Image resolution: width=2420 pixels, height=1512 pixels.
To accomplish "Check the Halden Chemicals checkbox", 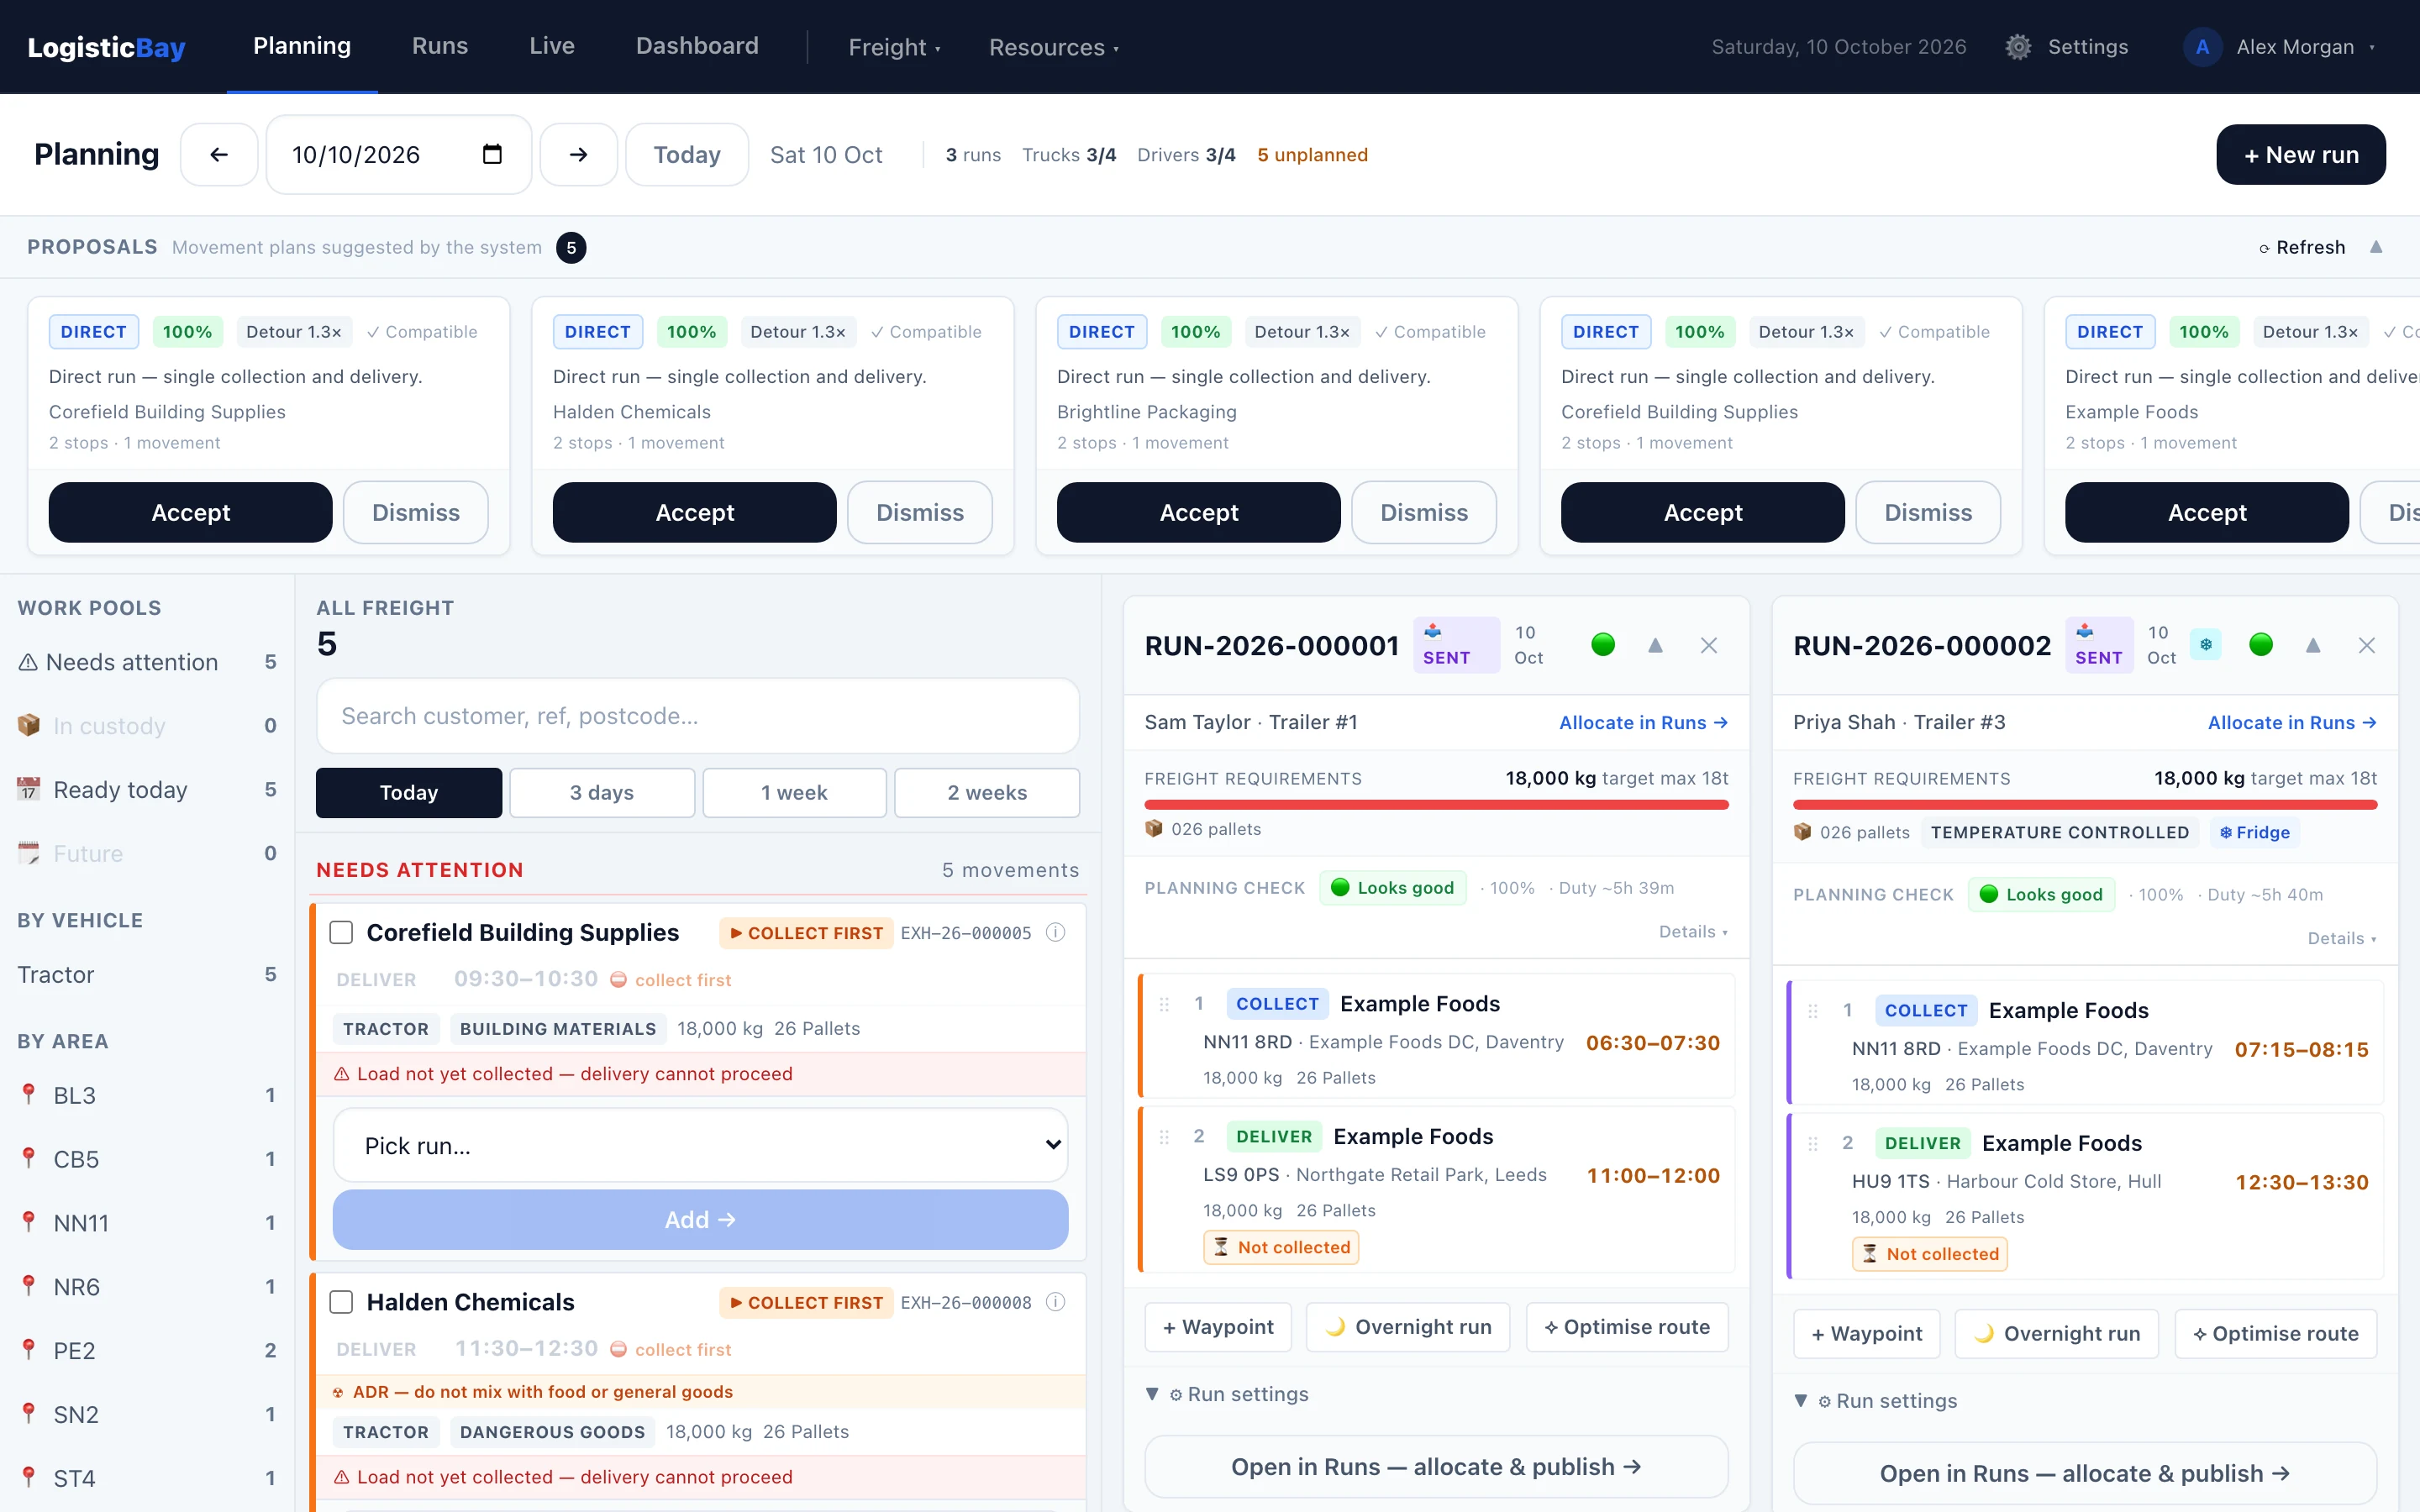I will 341,1302.
